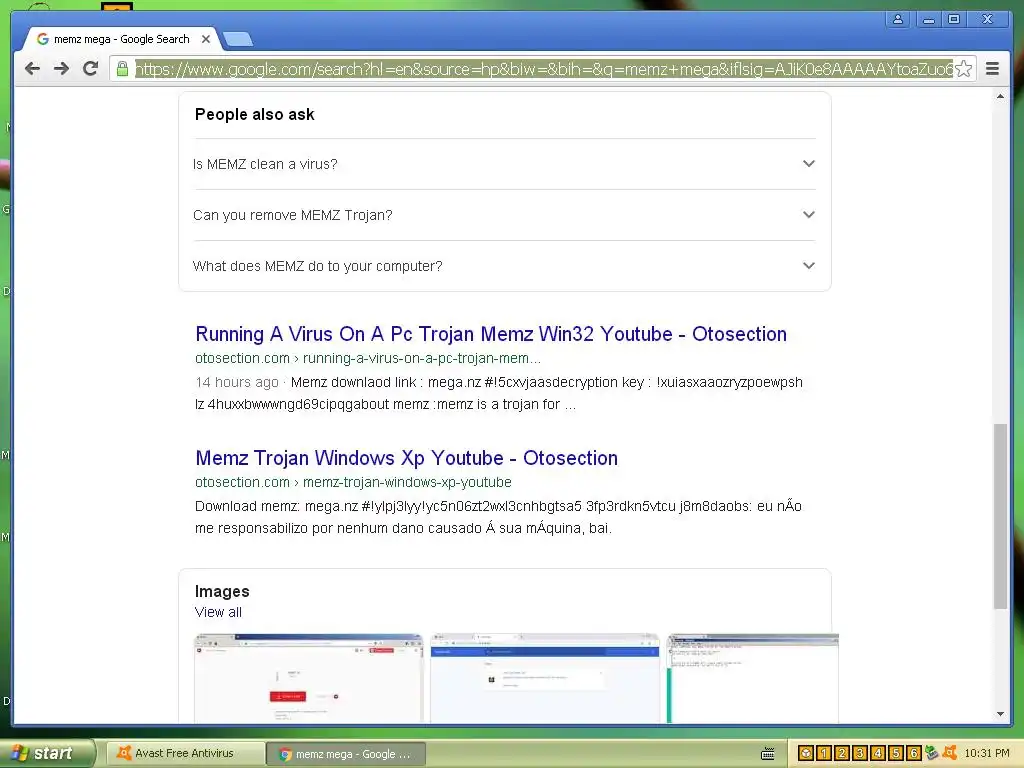Switch to Avast Free Antivirus taskbar item
Image resolution: width=1024 pixels, height=768 pixels.
click(185, 754)
